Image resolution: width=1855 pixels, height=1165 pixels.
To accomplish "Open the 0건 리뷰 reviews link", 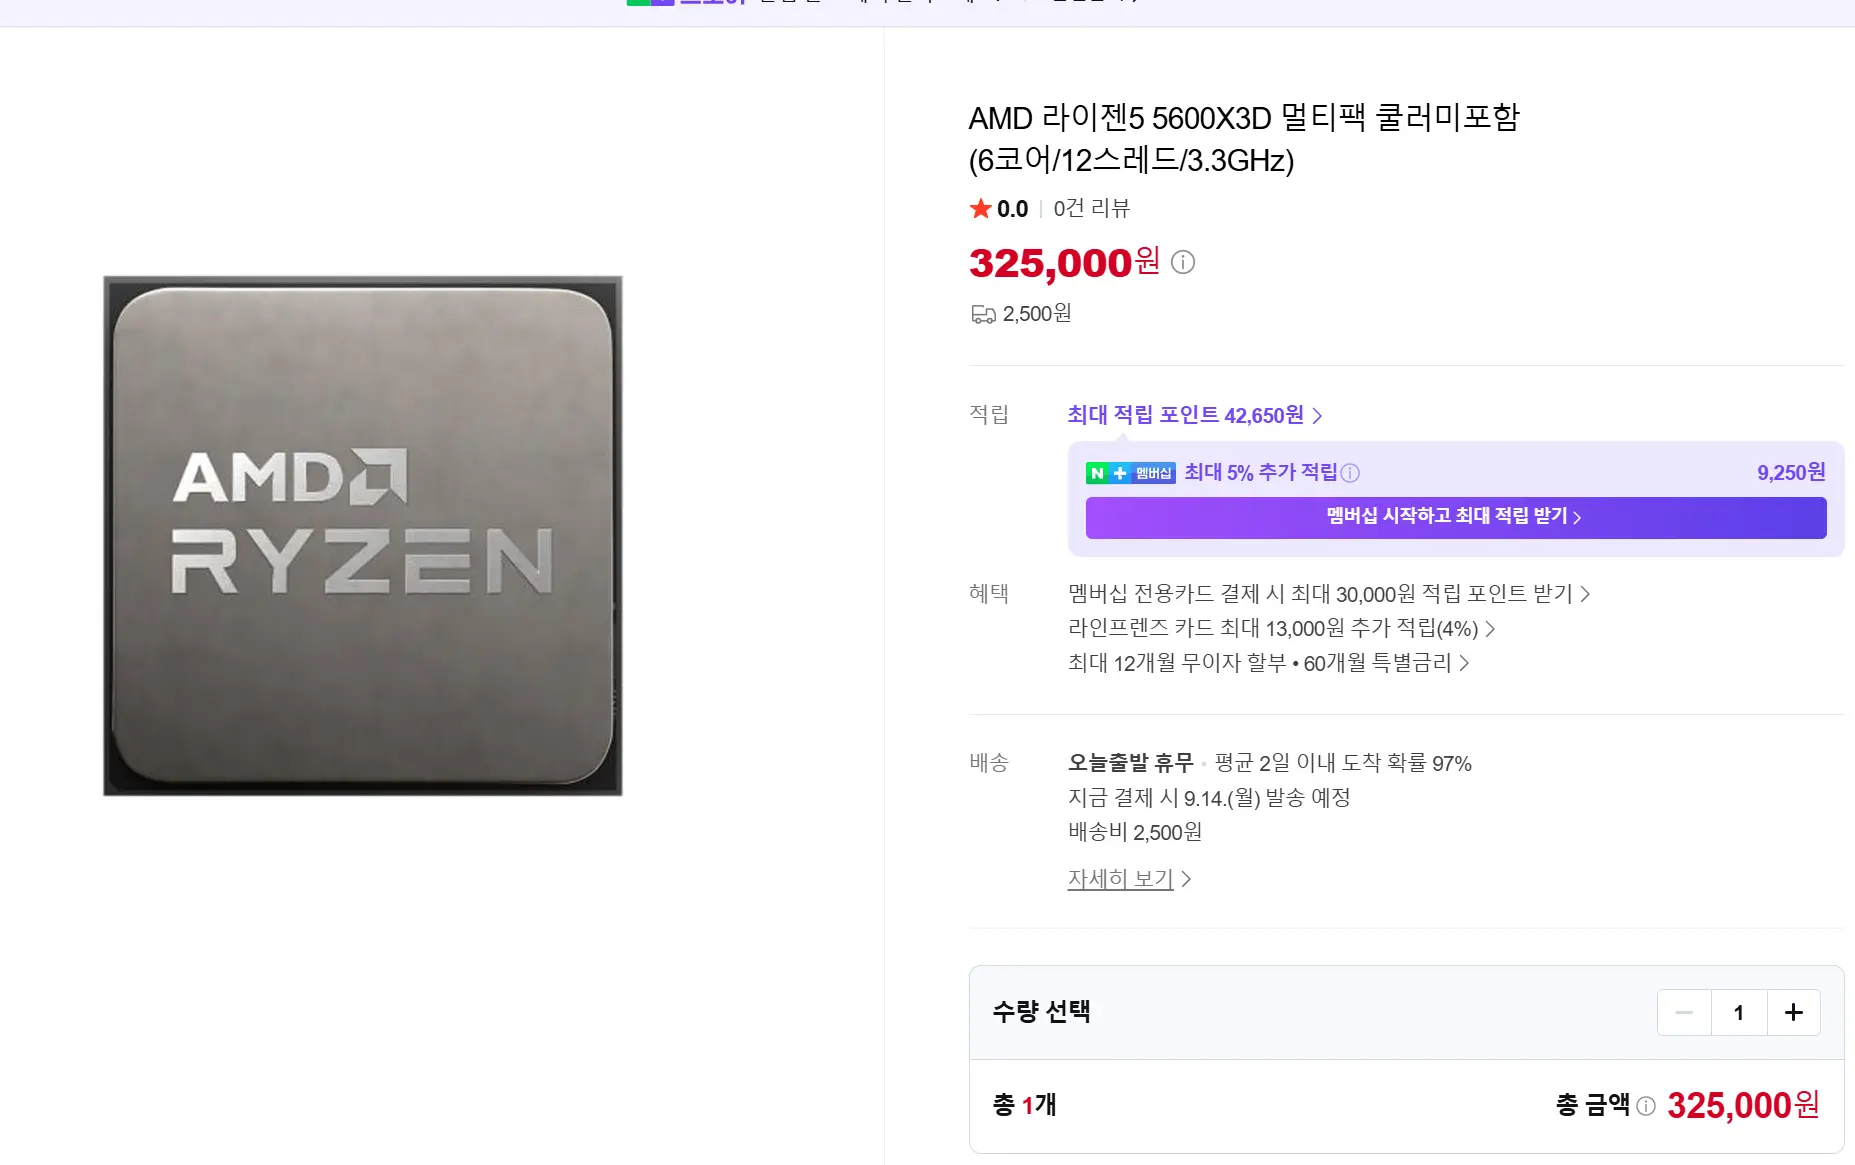I will point(1091,208).
